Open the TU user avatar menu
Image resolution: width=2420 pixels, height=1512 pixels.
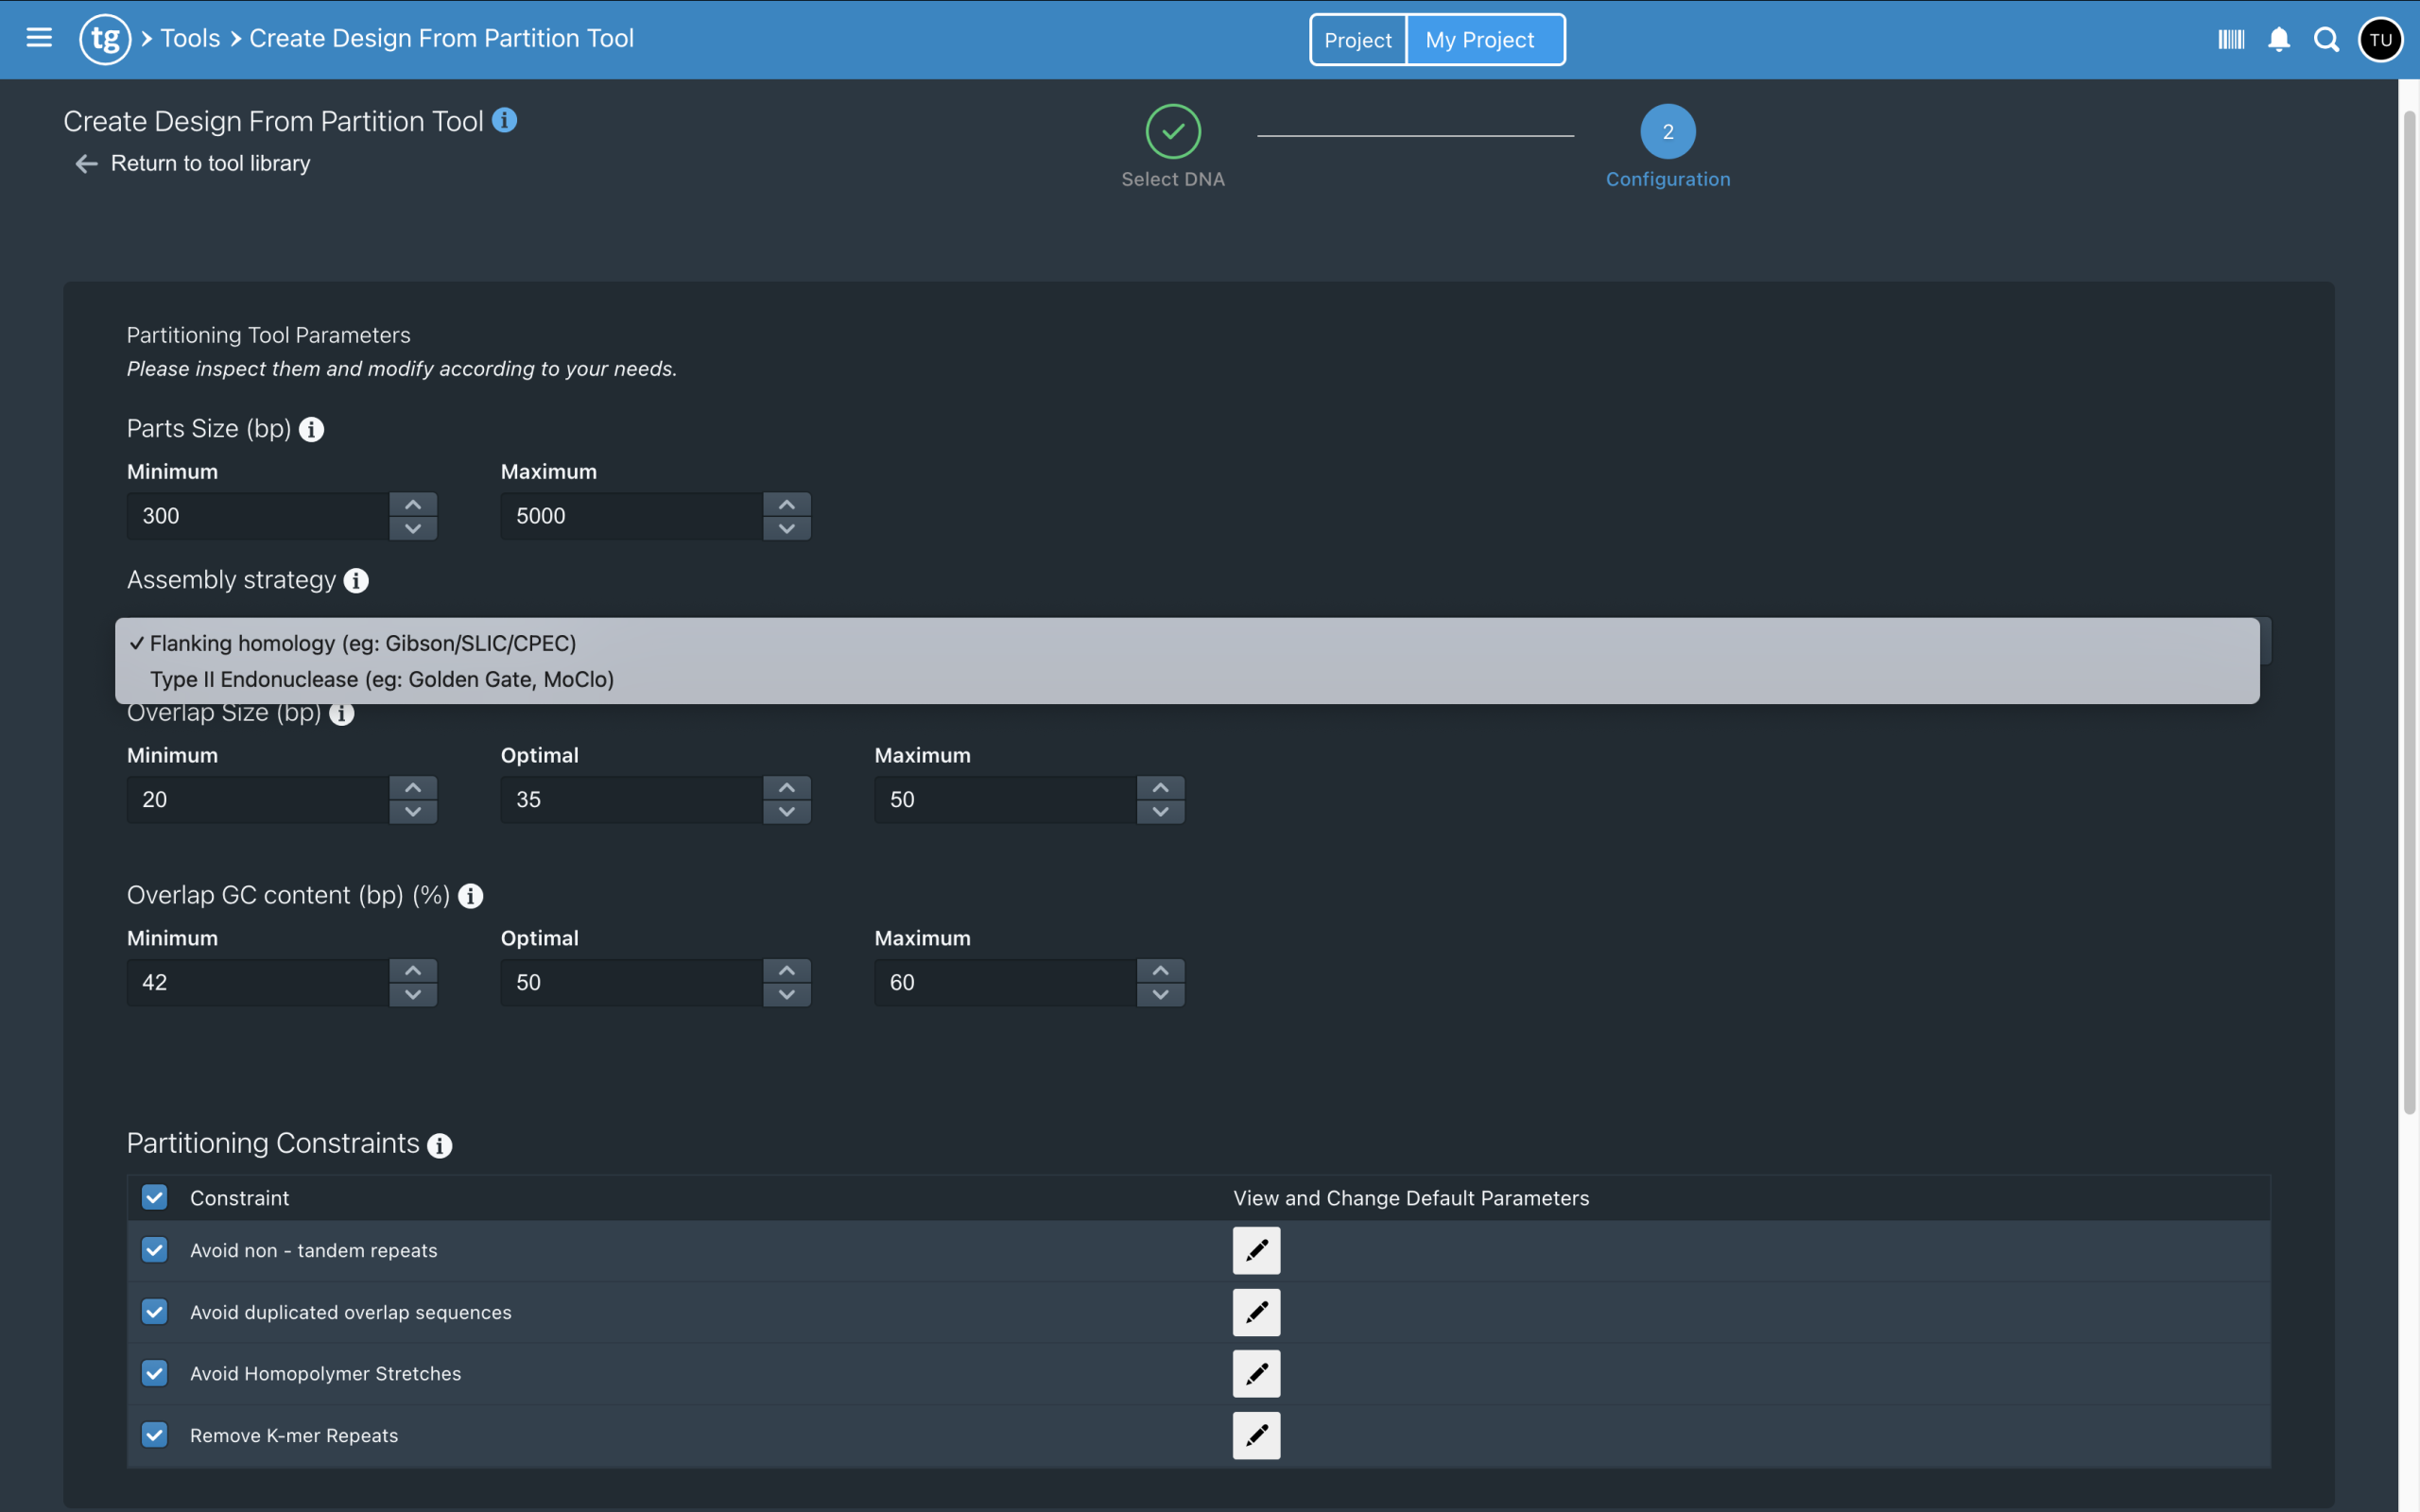(2380, 39)
